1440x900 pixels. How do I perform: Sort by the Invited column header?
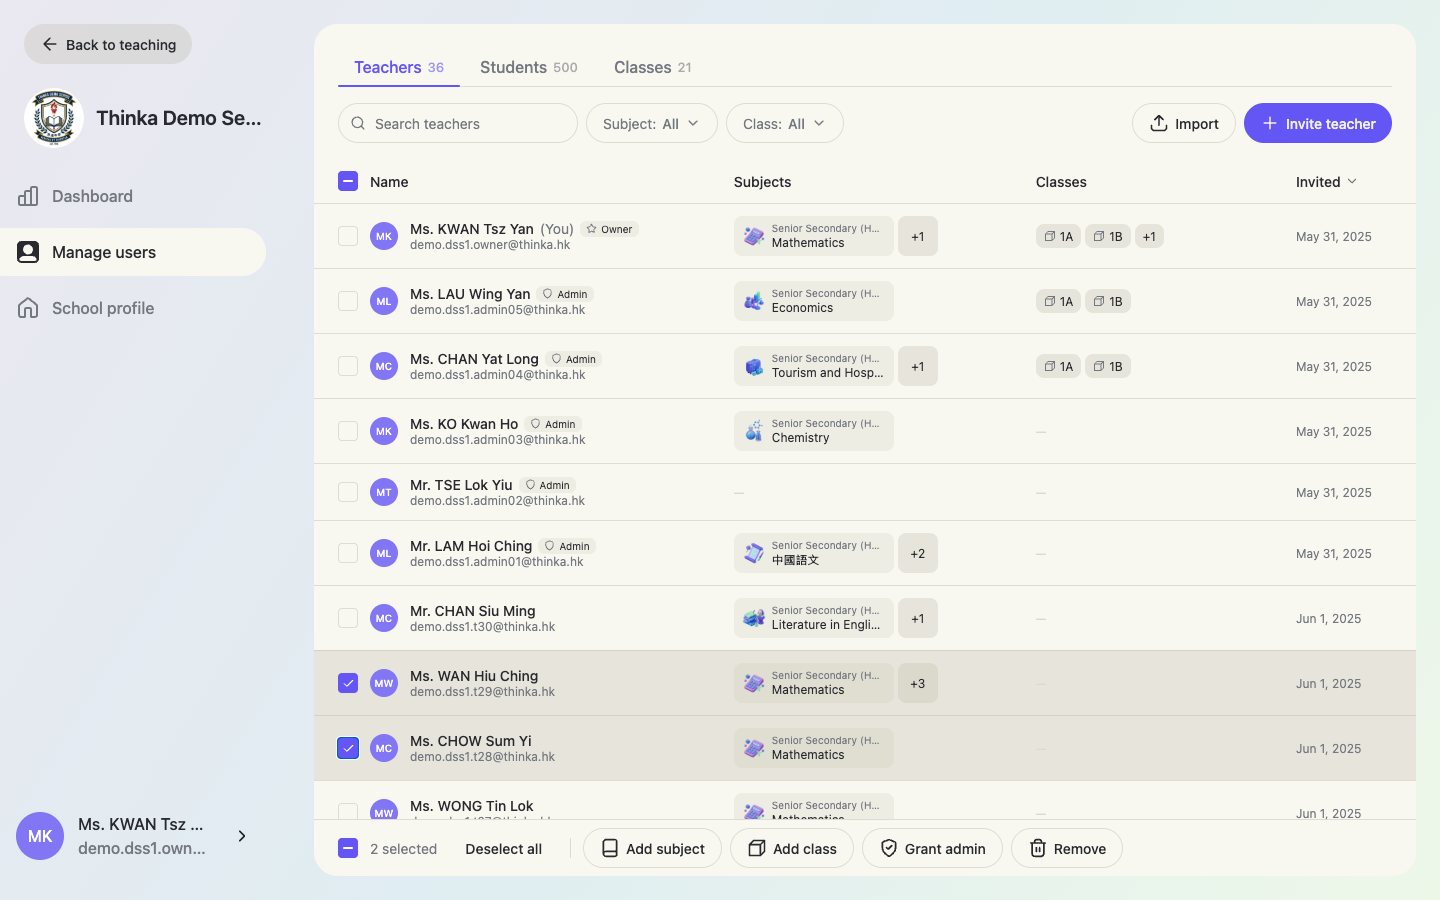(x=1326, y=182)
